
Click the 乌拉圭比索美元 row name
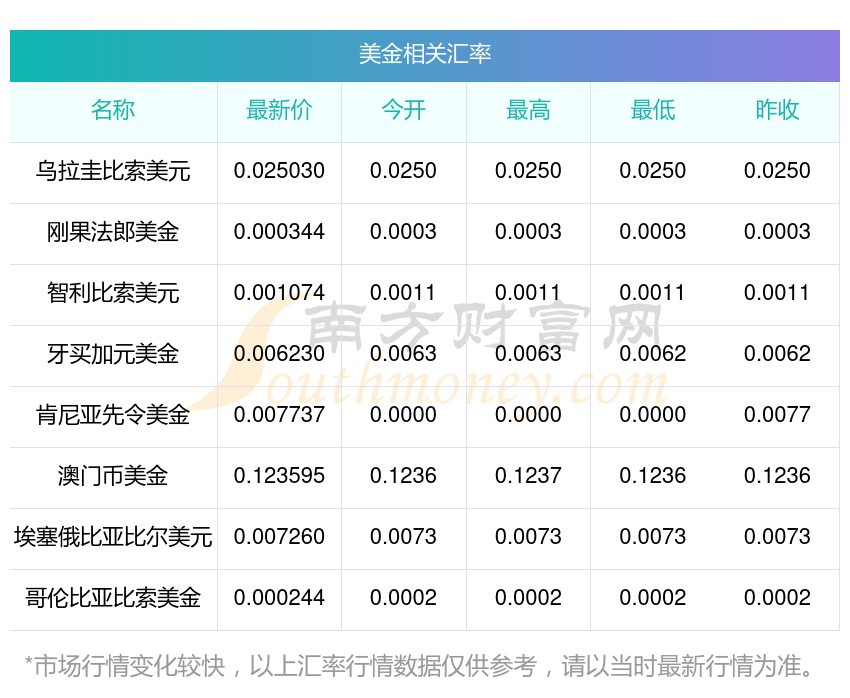[113, 171]
